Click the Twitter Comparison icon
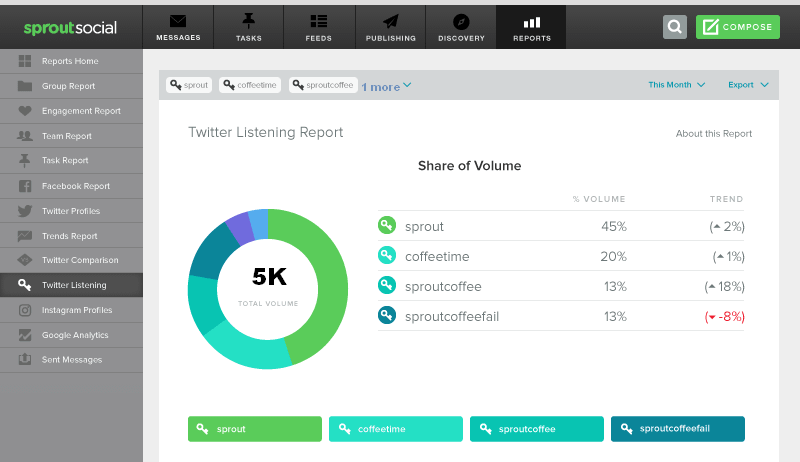Screen dimensions: 800x462 24,260
